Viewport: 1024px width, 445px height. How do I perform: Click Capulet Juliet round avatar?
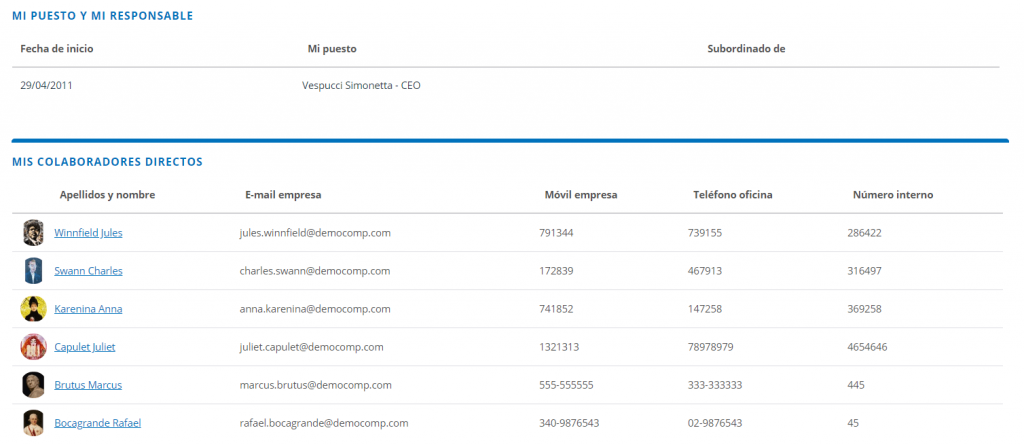click(x=33, y=347)
